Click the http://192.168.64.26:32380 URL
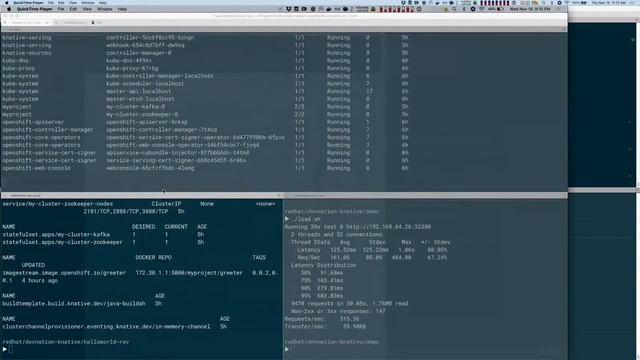The image size is (640, 360). tap(388, 227)
